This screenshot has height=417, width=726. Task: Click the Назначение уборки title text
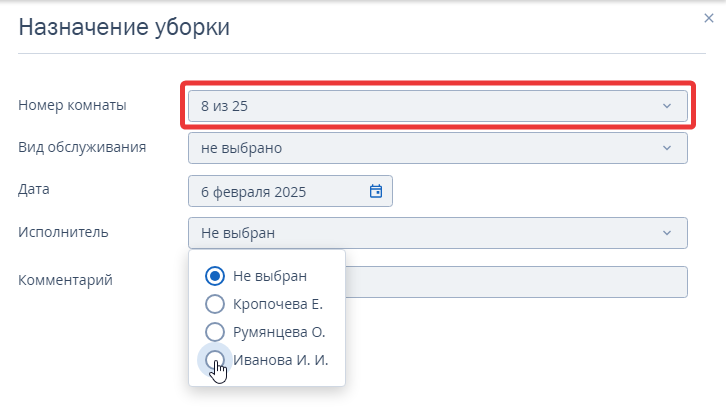pos(124,27)
